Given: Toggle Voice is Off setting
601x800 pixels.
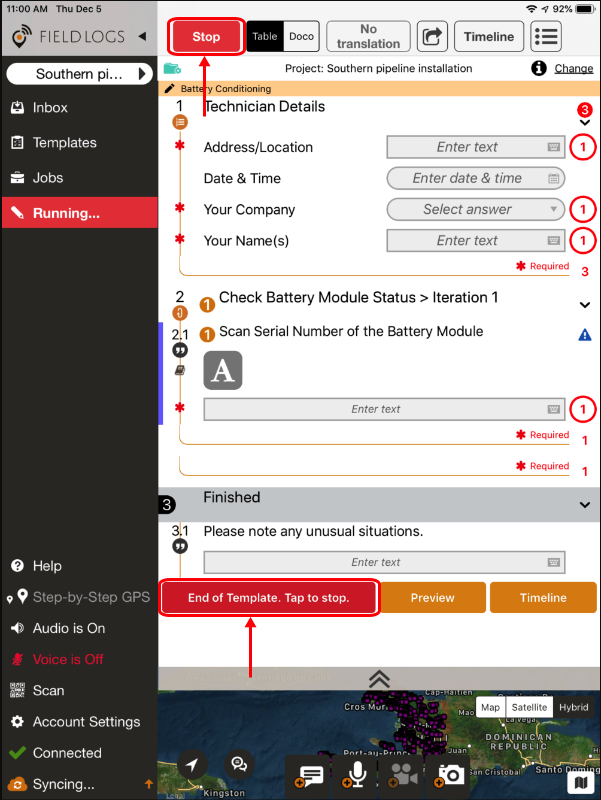Looking at the screenshot, I should 67,659.
